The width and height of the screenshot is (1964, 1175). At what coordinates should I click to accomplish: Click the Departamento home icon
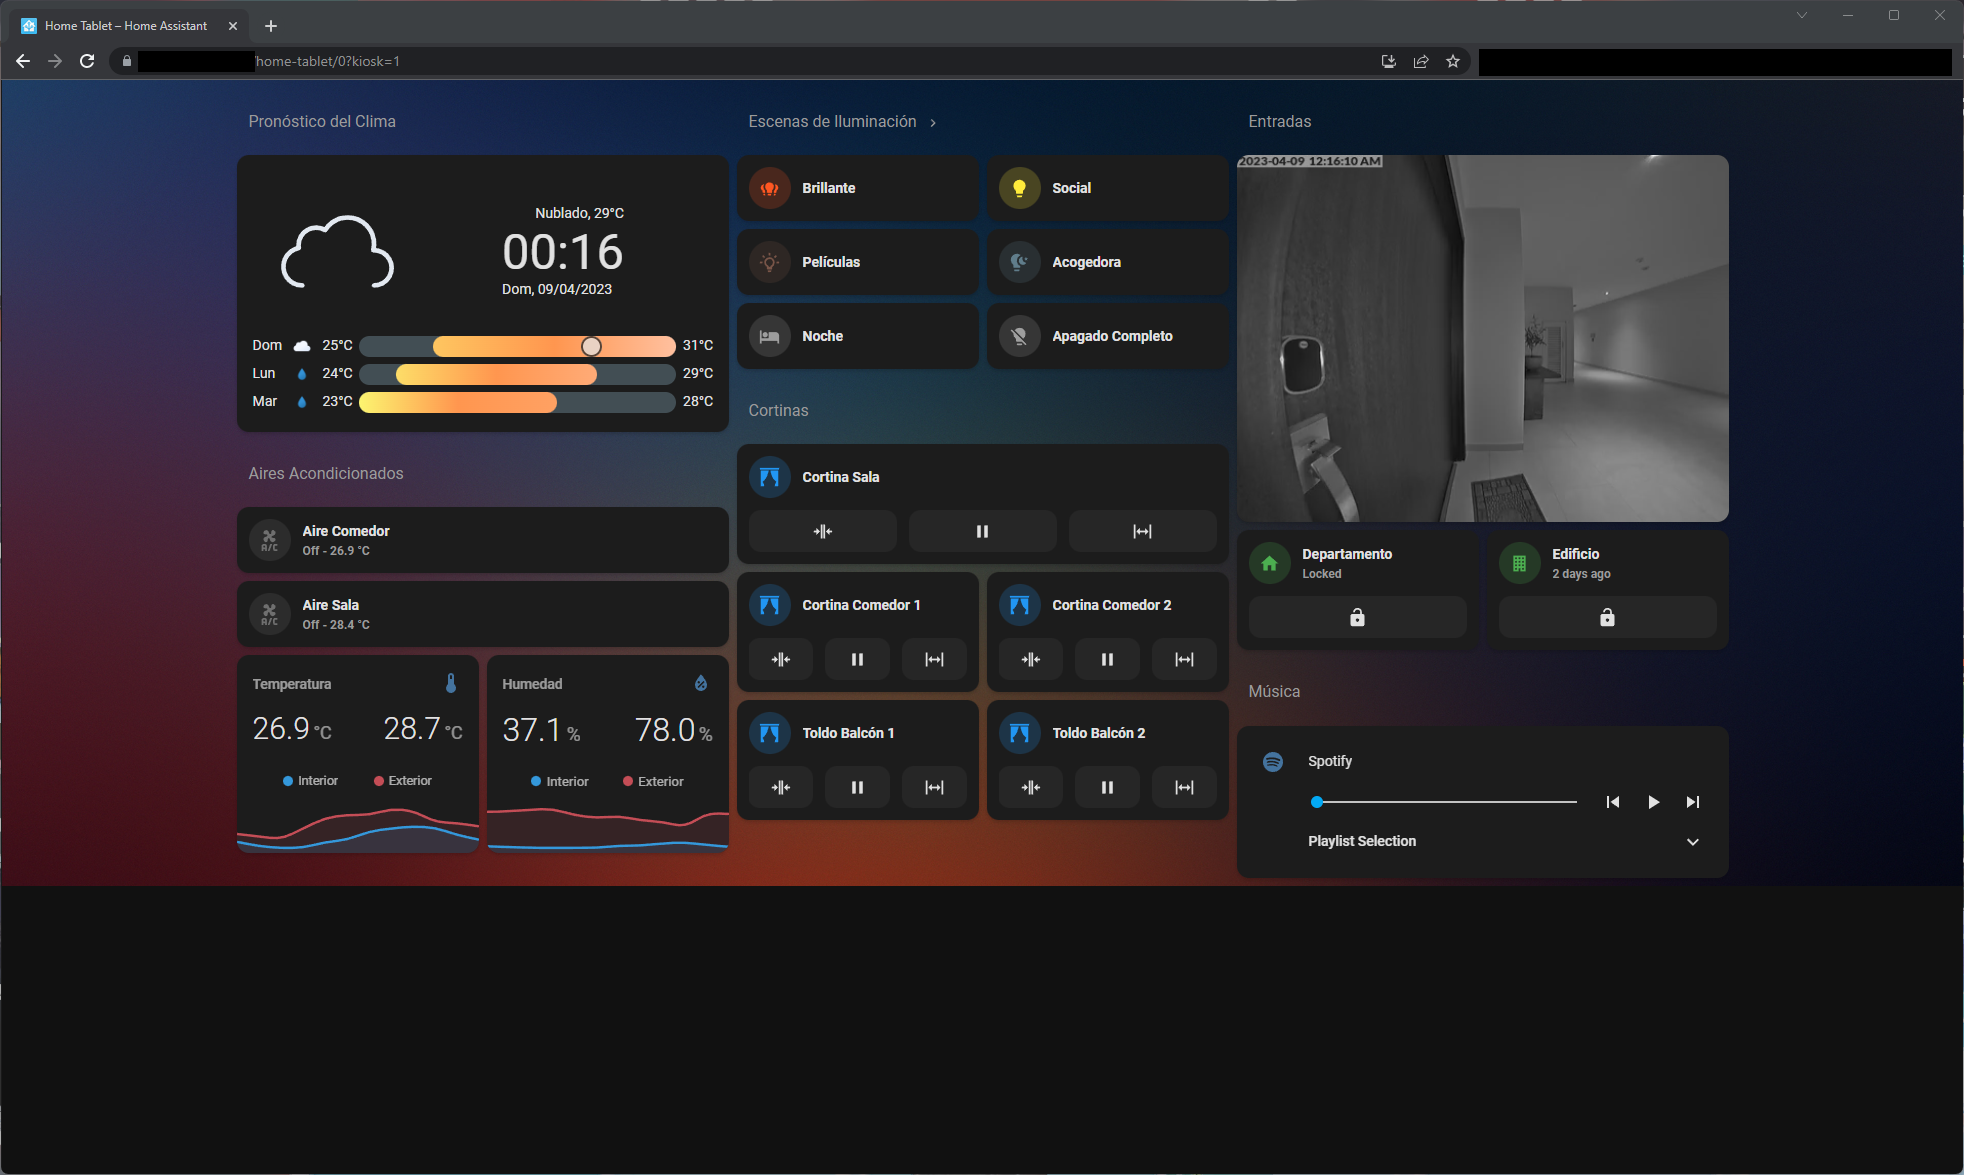[x=1269, y=563]
